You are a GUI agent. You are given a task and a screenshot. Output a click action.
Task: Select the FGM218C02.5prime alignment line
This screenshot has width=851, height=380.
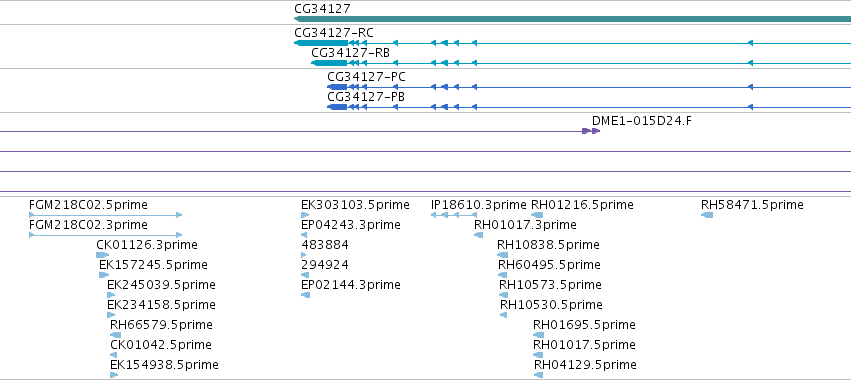click(x=105, y=215)
